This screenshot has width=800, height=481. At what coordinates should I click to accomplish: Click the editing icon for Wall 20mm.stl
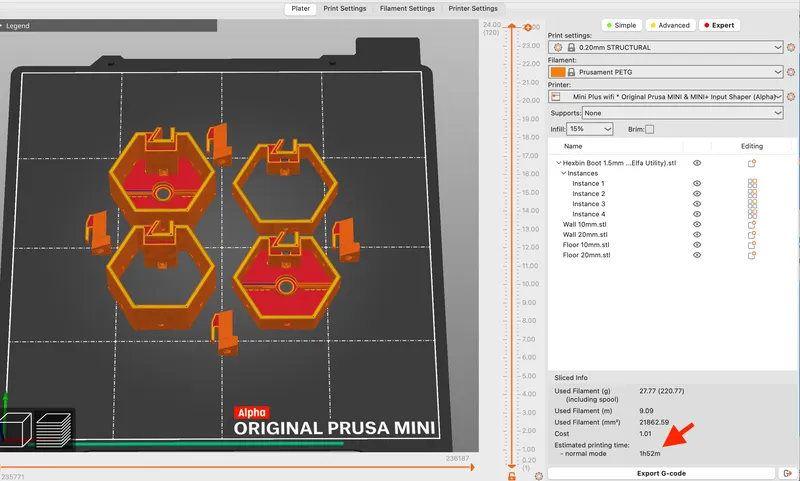(x=752, y=235)
